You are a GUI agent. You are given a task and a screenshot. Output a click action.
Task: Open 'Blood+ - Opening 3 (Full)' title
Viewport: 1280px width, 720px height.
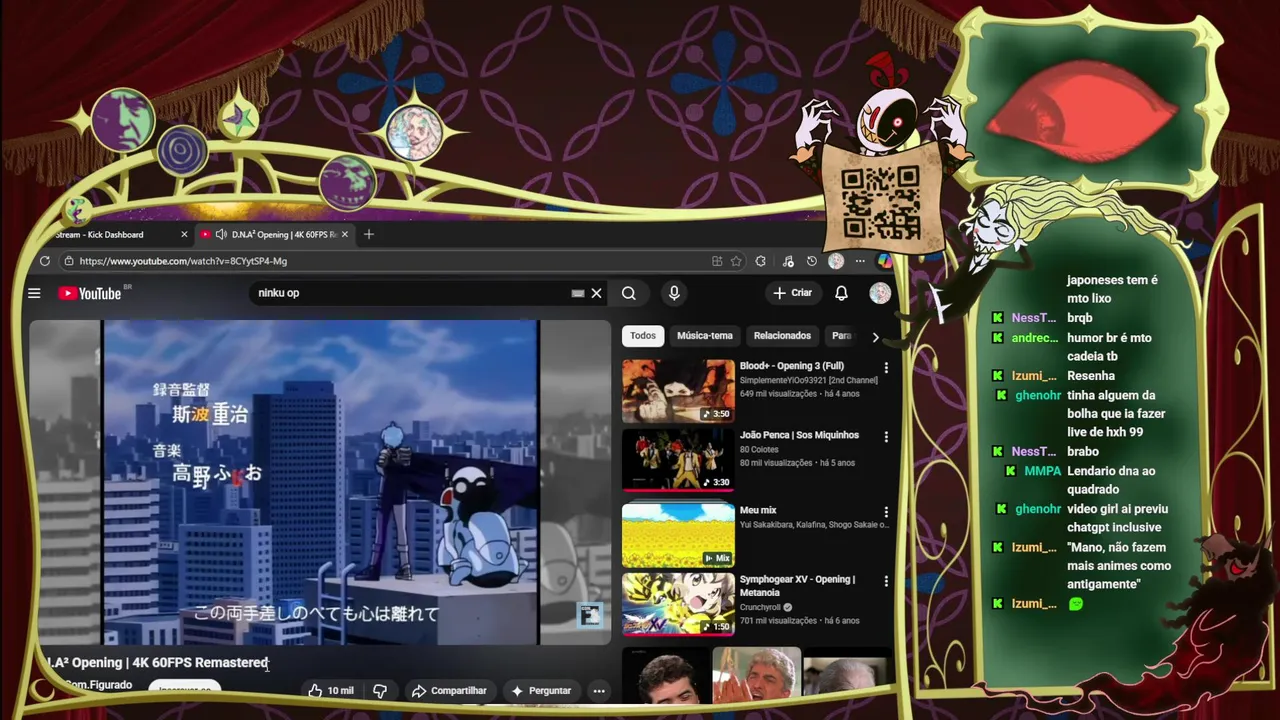[x=791, y=366]
